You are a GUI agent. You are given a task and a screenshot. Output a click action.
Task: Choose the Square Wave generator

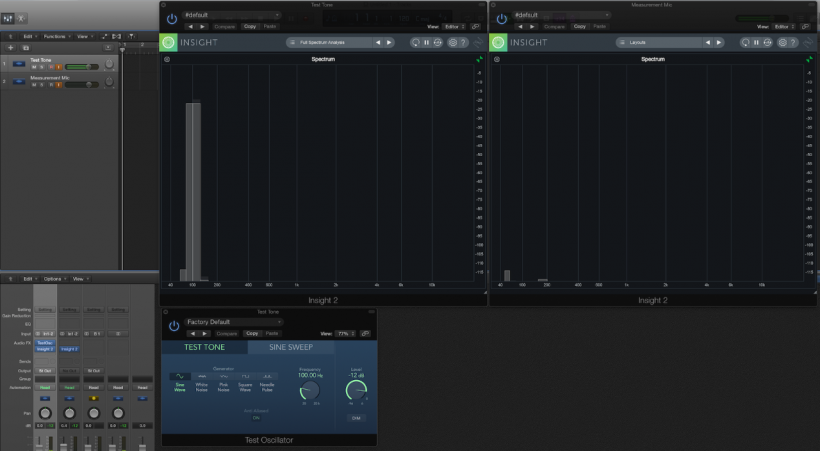245,380
